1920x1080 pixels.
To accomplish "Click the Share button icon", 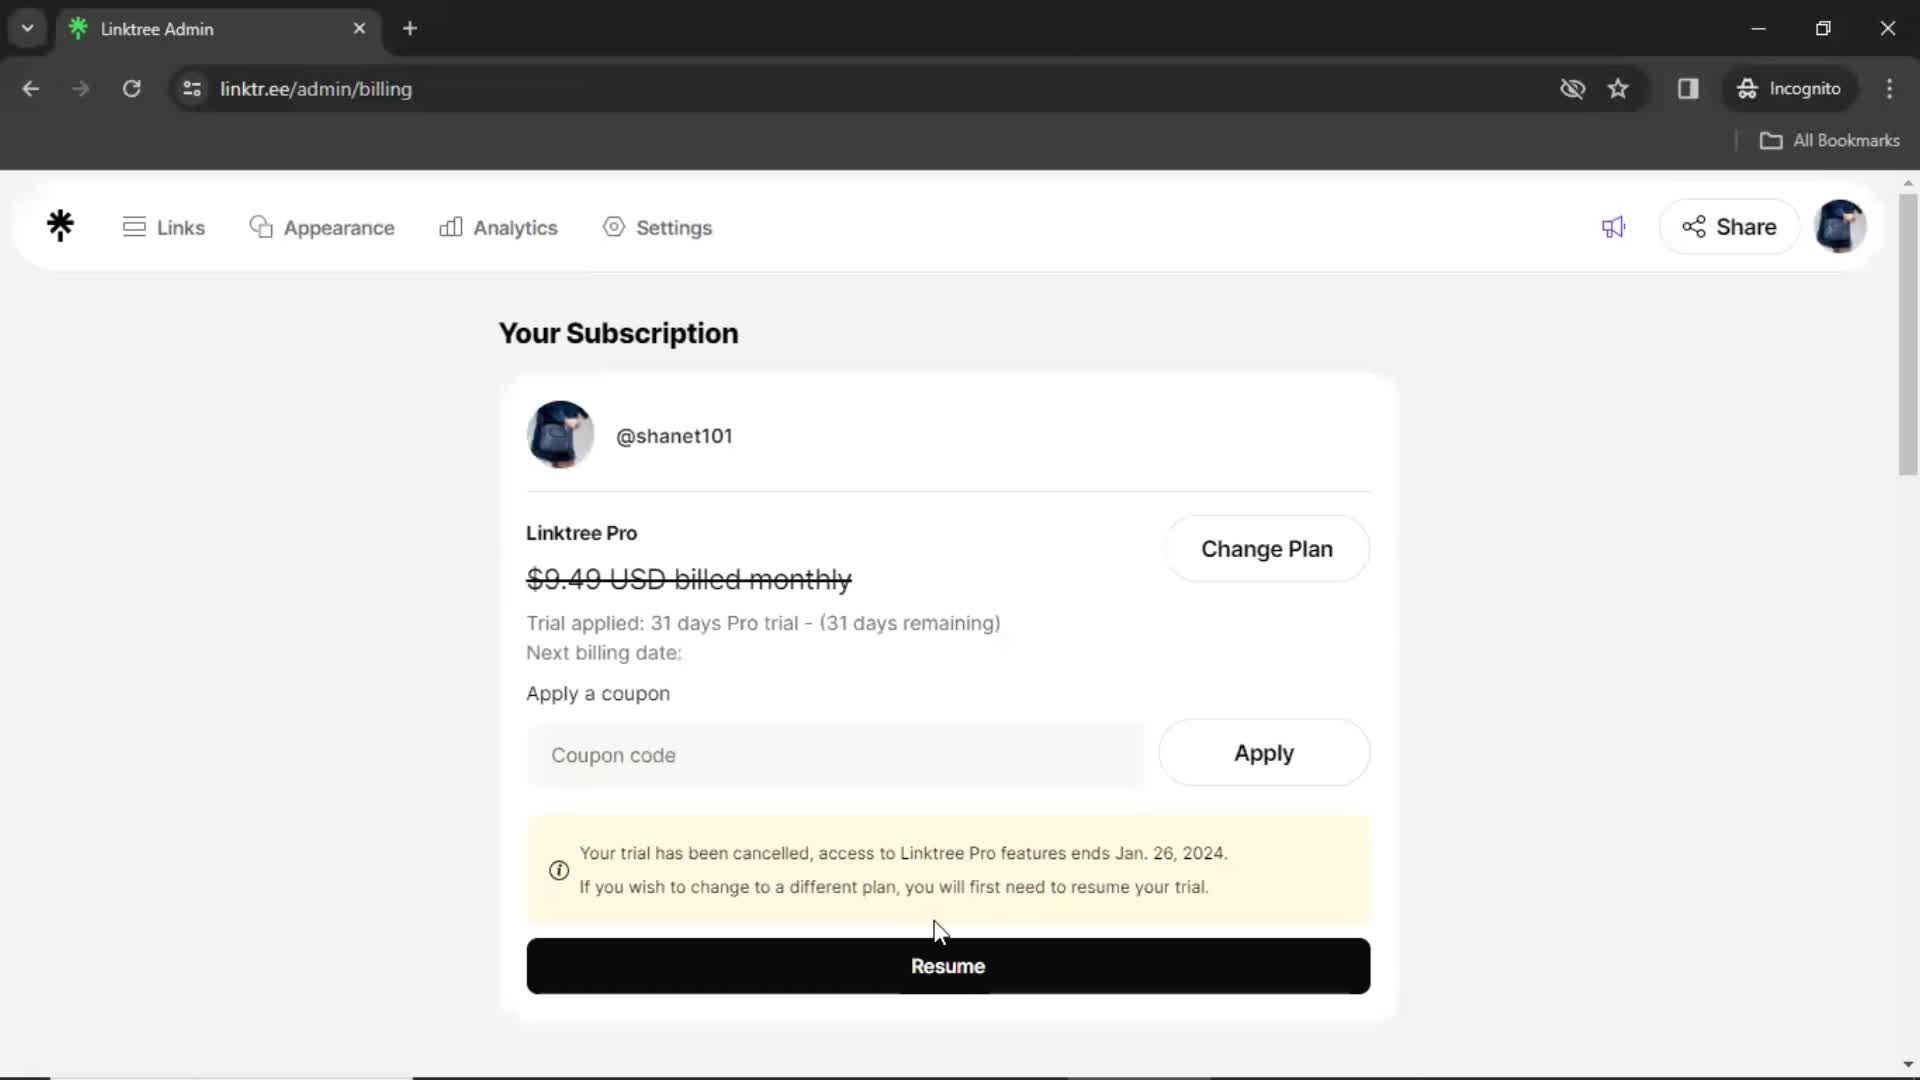I will click(1695, 227).
